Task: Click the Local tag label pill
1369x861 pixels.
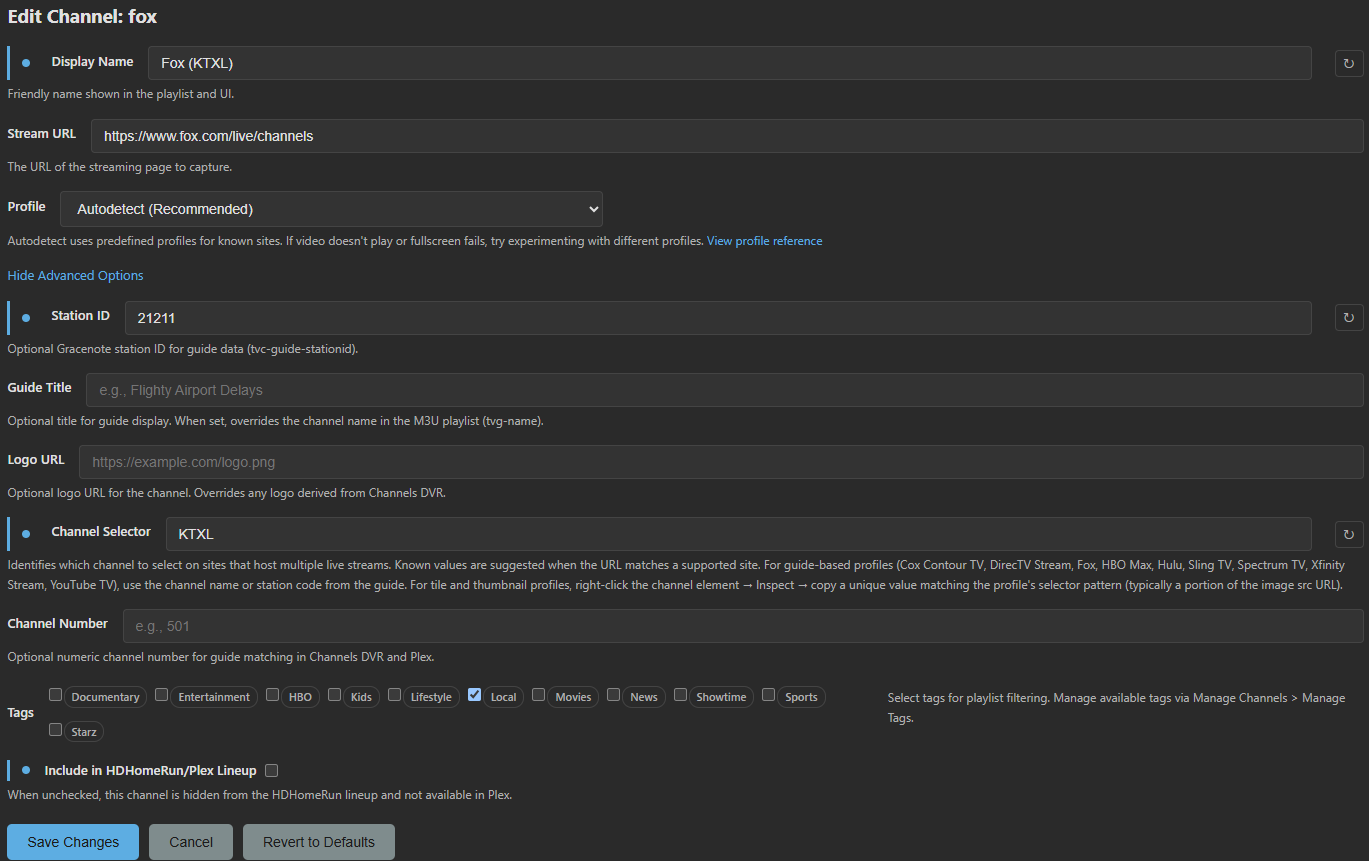Action: (x=504, y=697)
